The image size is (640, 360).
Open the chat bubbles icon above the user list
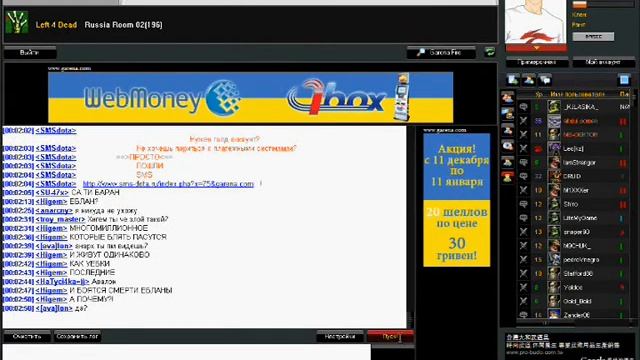(x=545, y=80)
